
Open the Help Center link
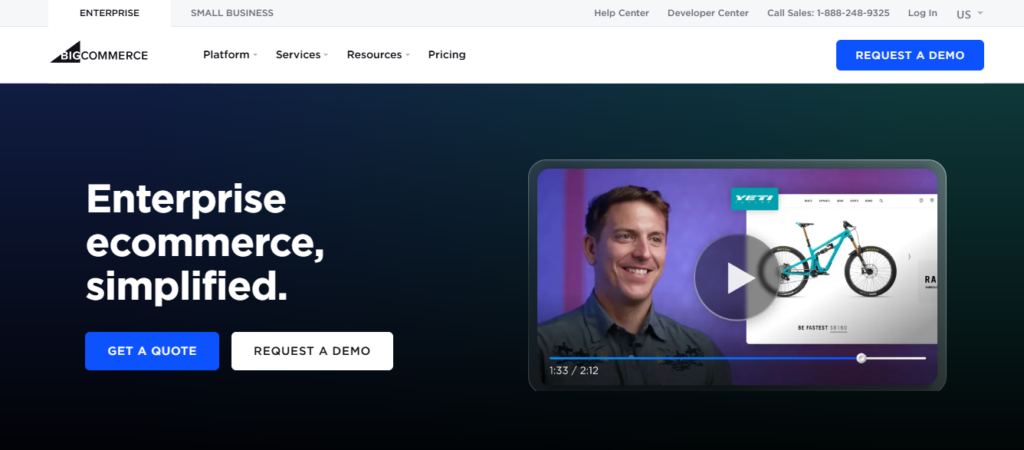pos(621,13)
